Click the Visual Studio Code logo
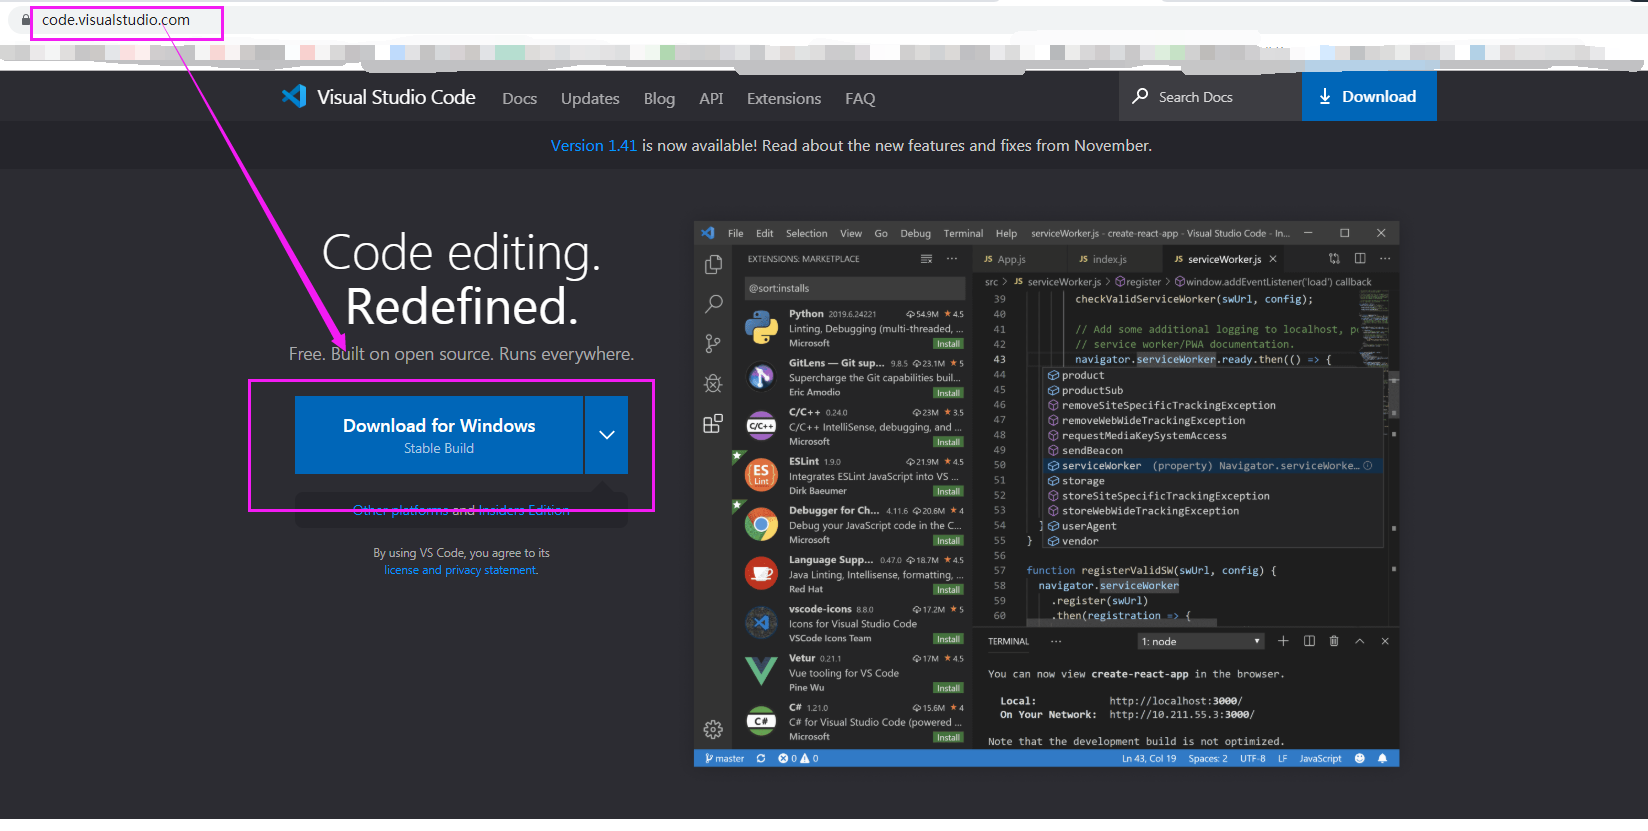 pos(378,97)
